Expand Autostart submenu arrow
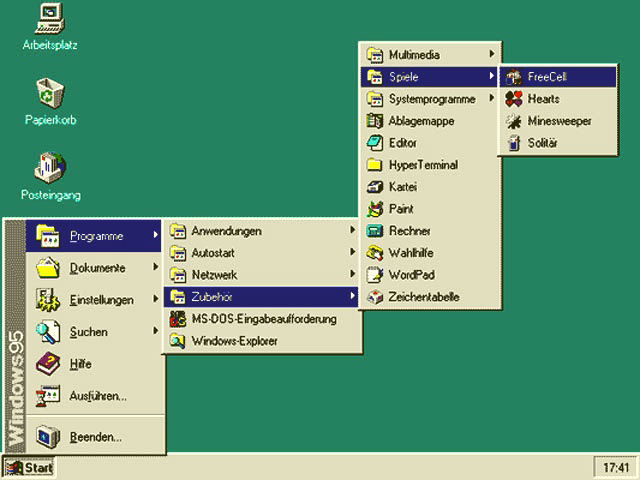The width and height of the screenshot is (640, 480). 353,252
